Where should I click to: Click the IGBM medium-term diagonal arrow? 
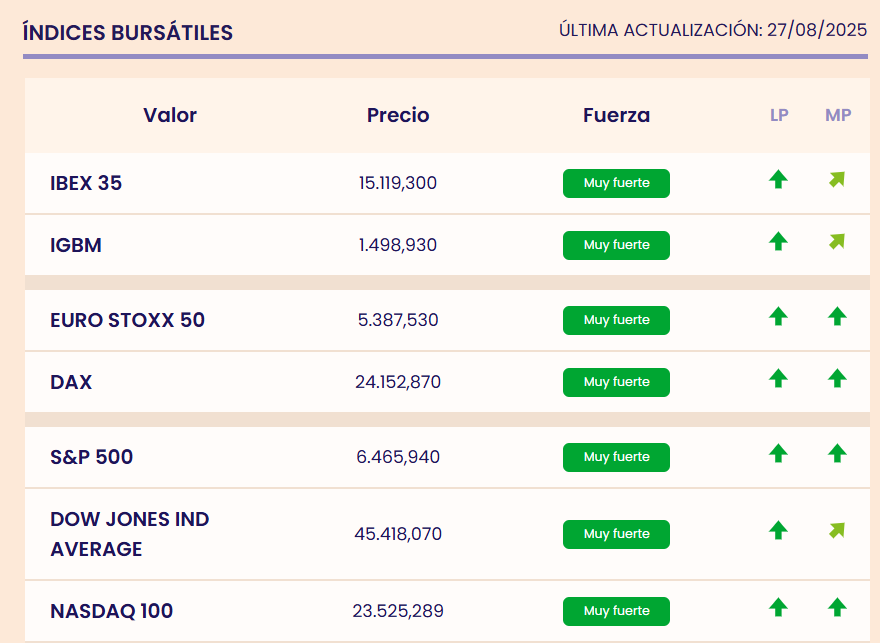pyautogui.click(x=837, y=241)
